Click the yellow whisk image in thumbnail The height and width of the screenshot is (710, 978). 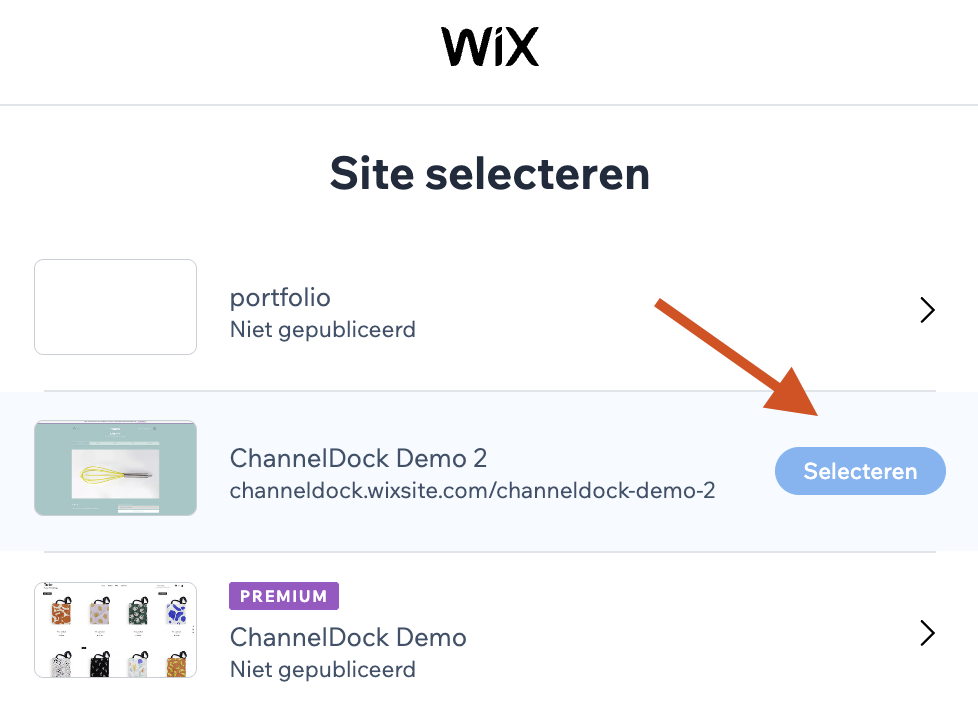(x=115, y=474)
